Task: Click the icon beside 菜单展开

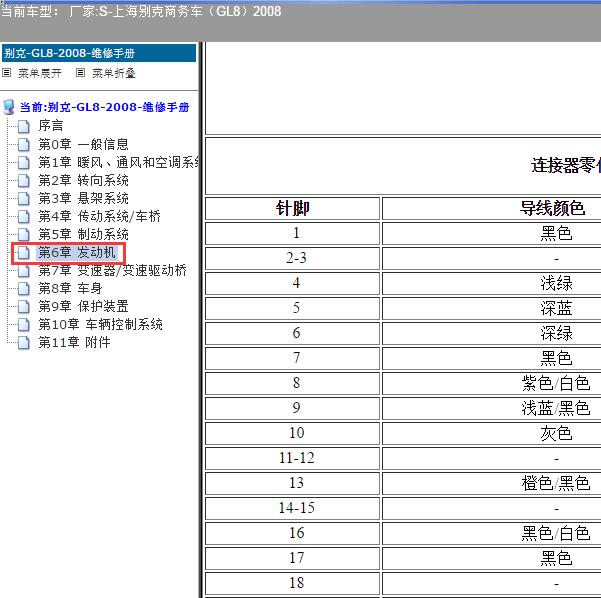Action: (7, 72)
